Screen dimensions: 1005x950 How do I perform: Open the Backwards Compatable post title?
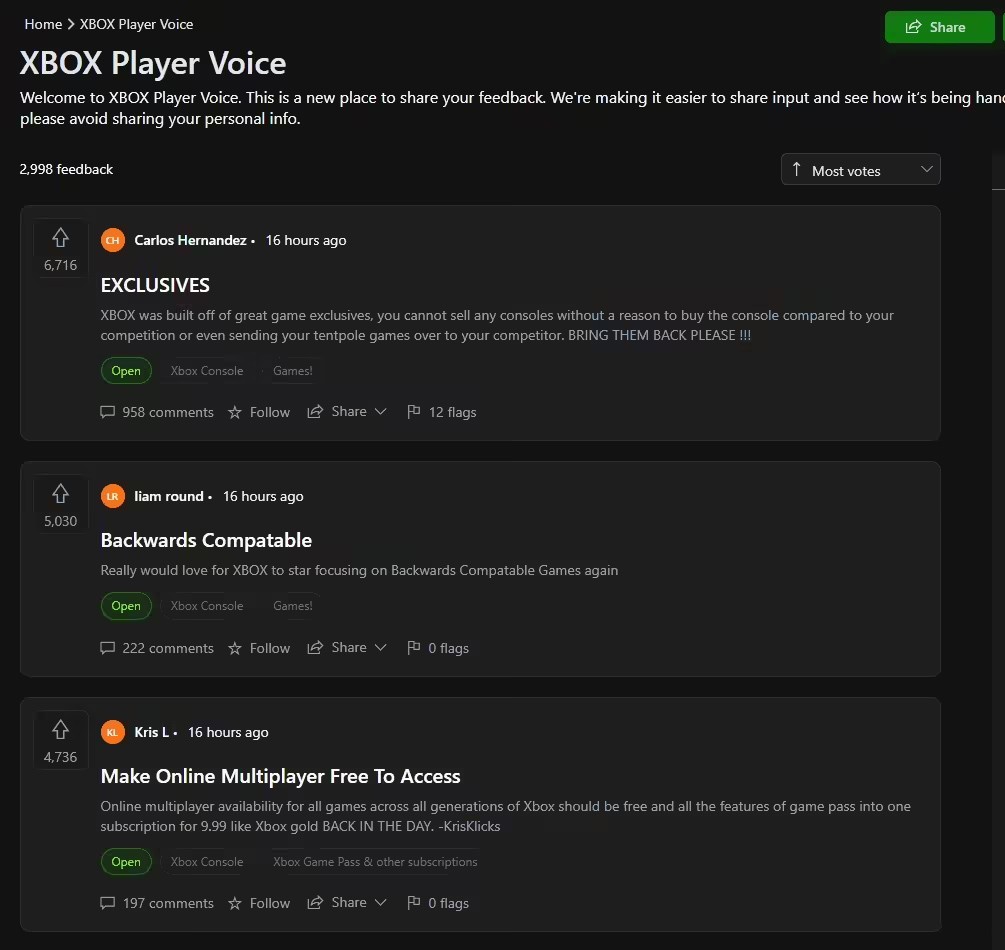[206, 540]
